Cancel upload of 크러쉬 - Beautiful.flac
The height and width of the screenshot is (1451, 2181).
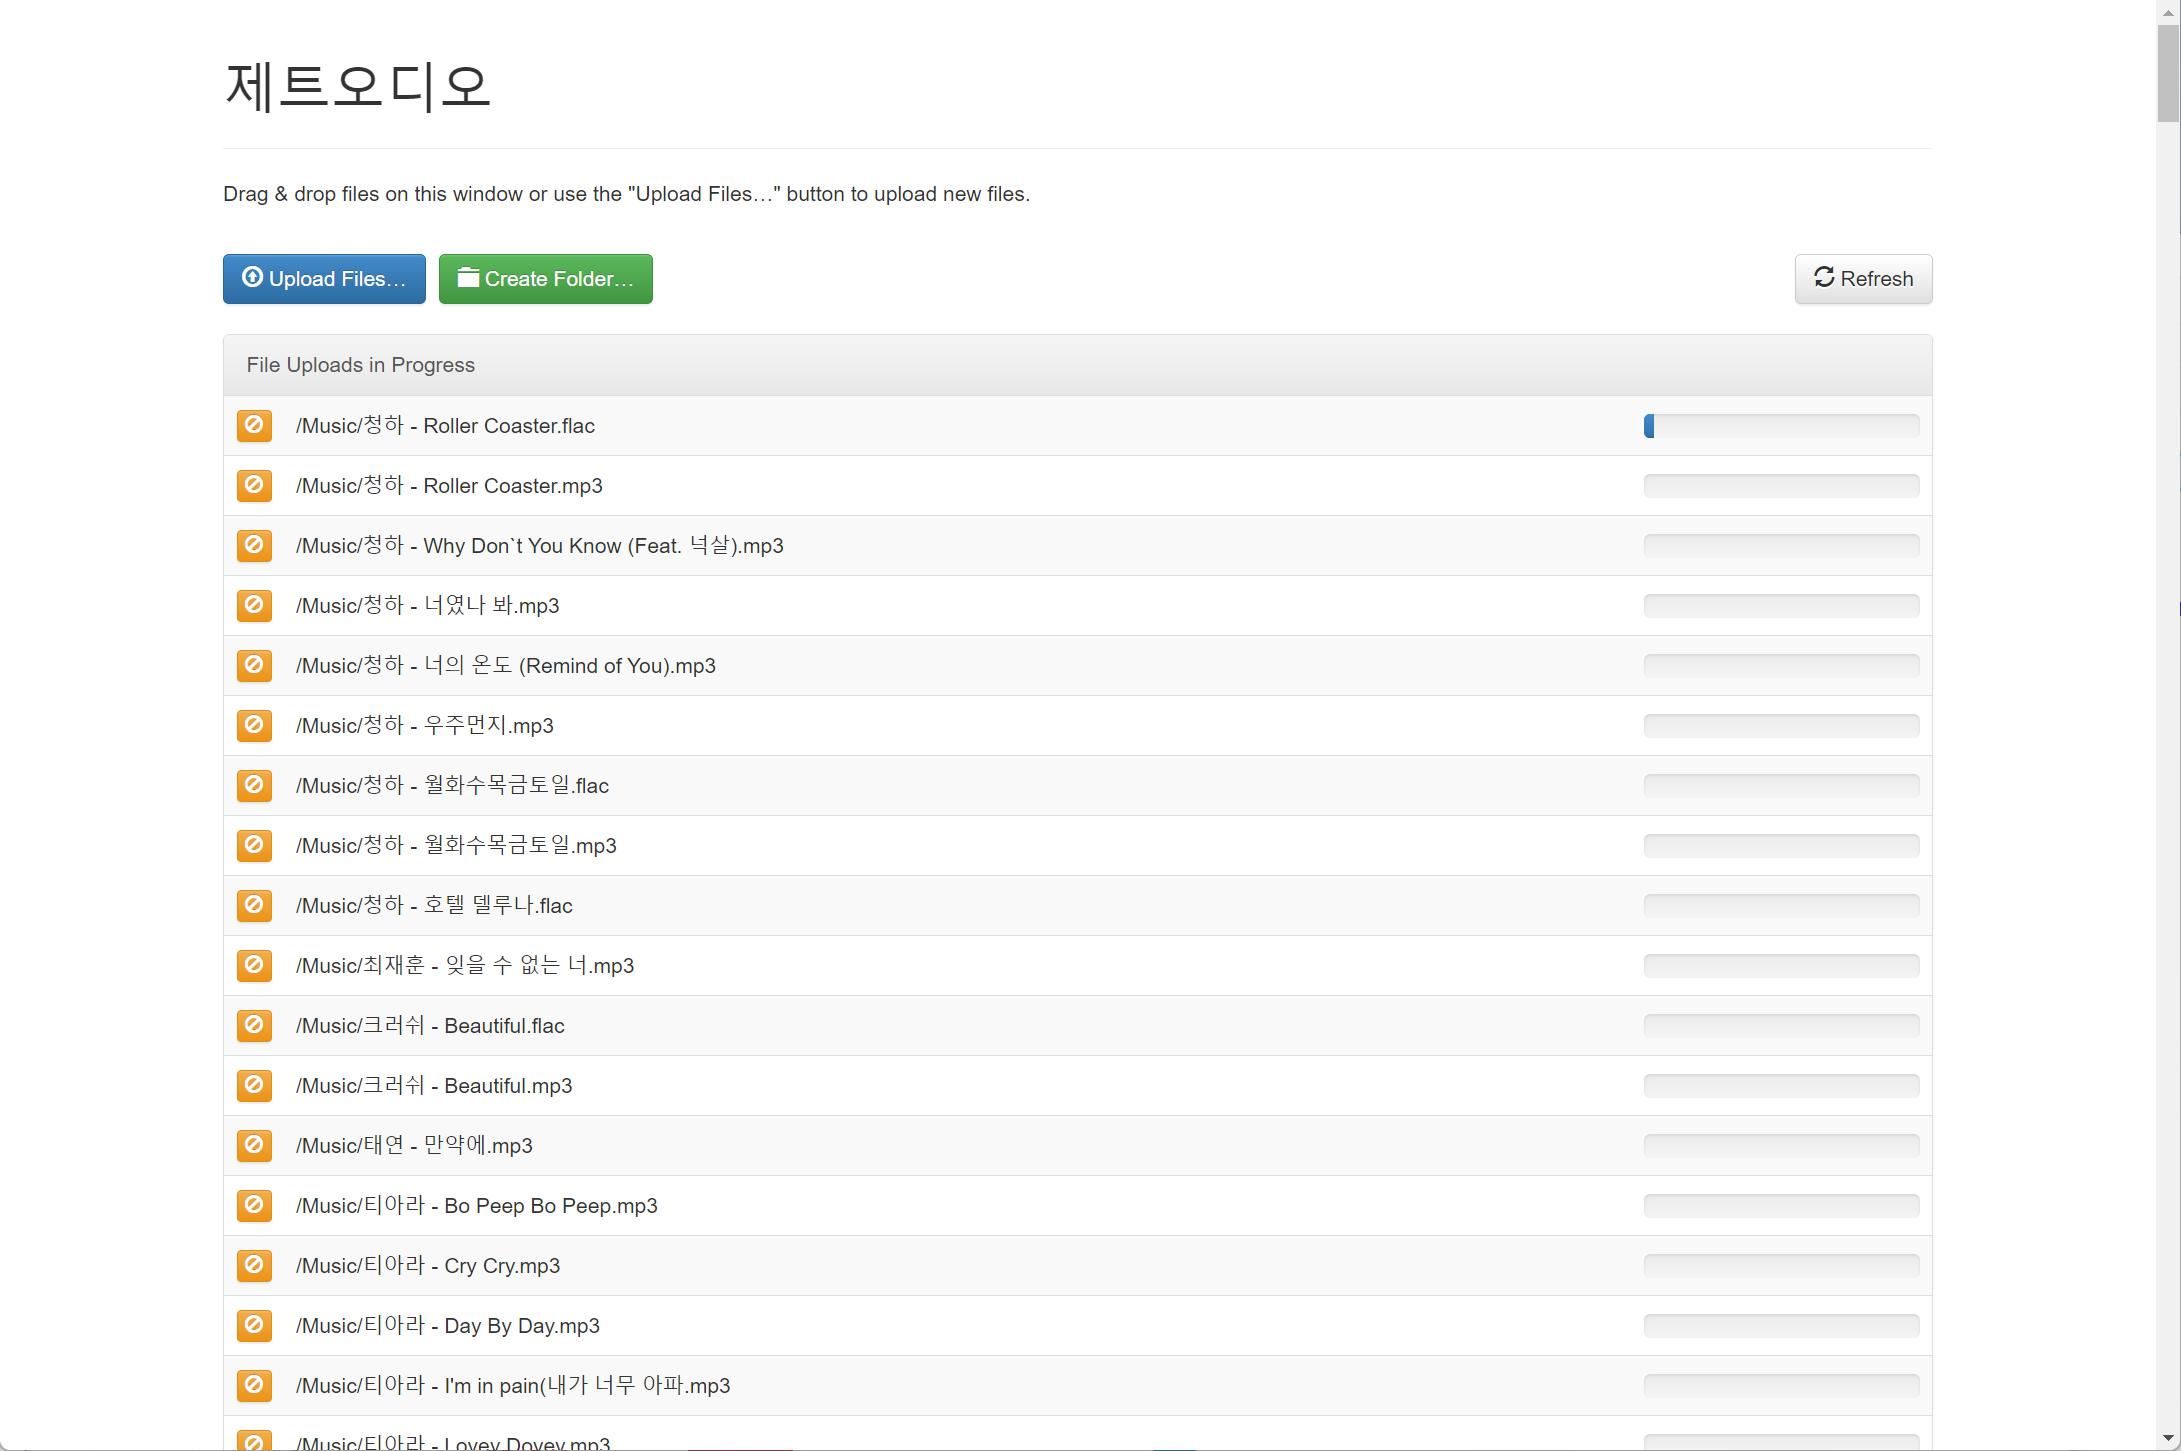[254, 1026]
